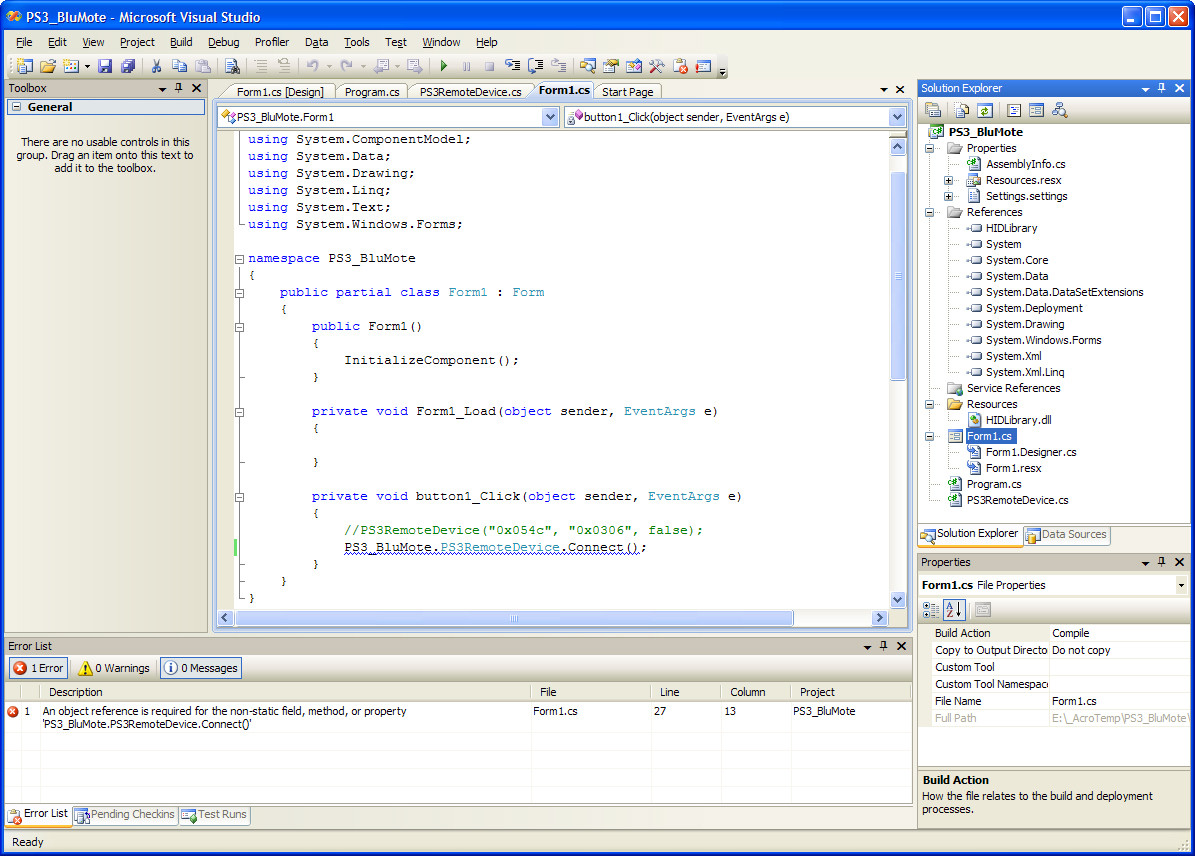Collapse the namespace PS3_BluMote code region

pyautogui.click(x=239, y=259)
